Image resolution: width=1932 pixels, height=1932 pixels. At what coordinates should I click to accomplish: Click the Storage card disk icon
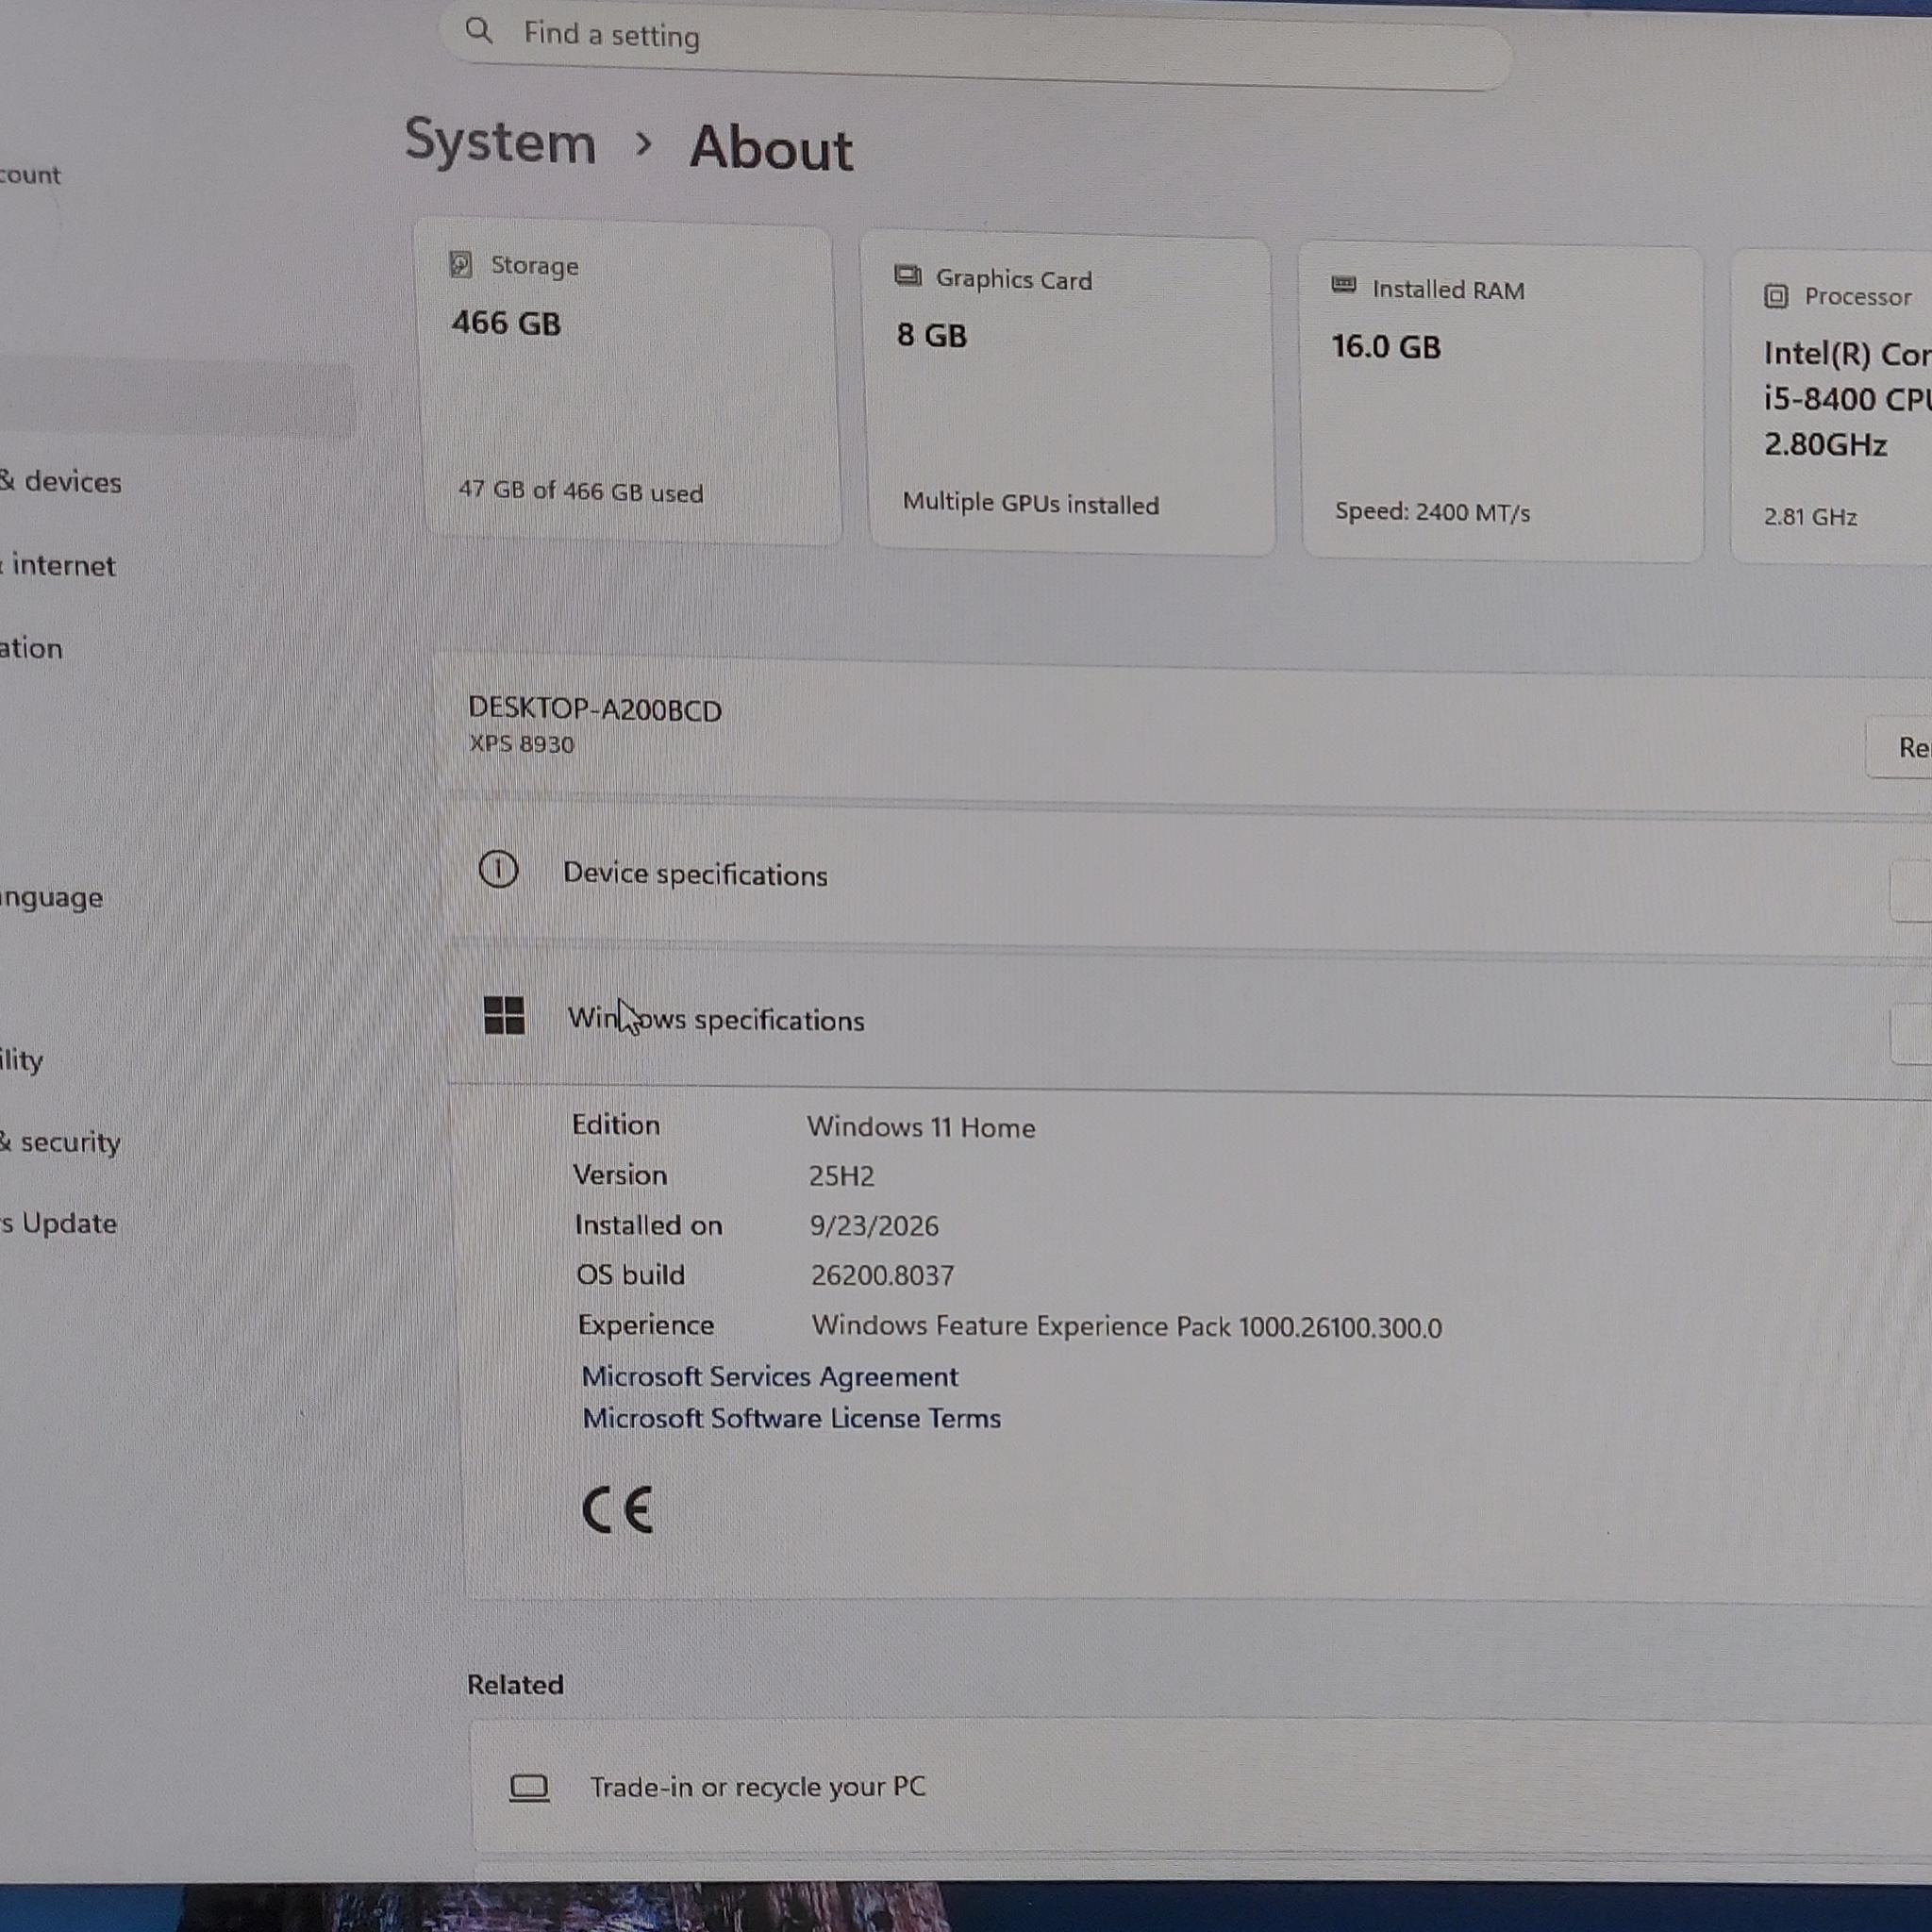460,264
